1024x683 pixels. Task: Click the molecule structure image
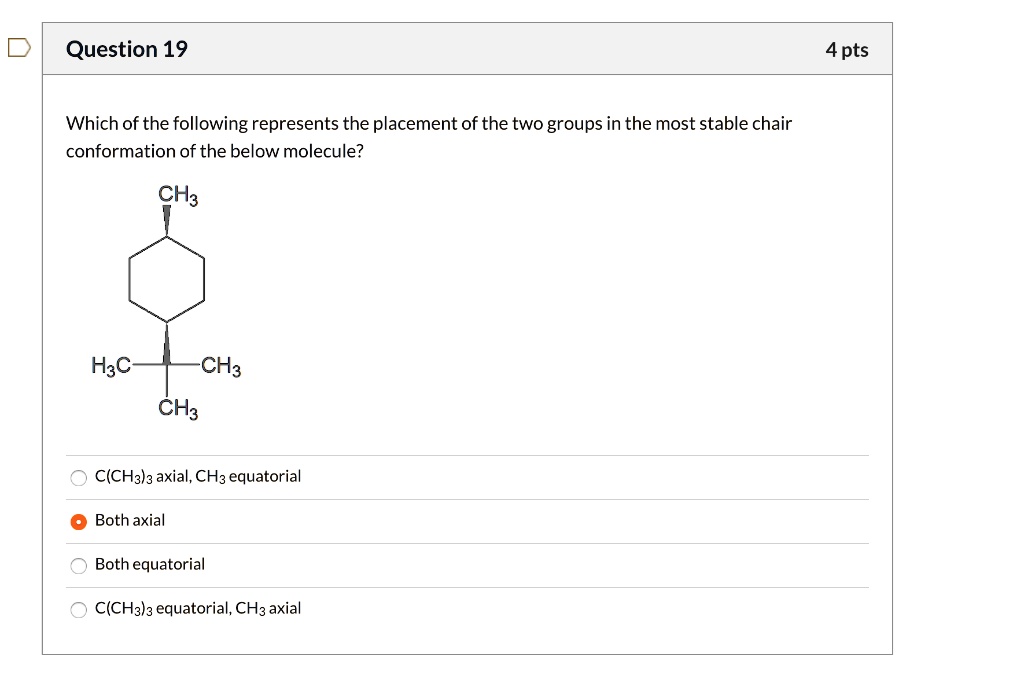click(x=168, y=300)
